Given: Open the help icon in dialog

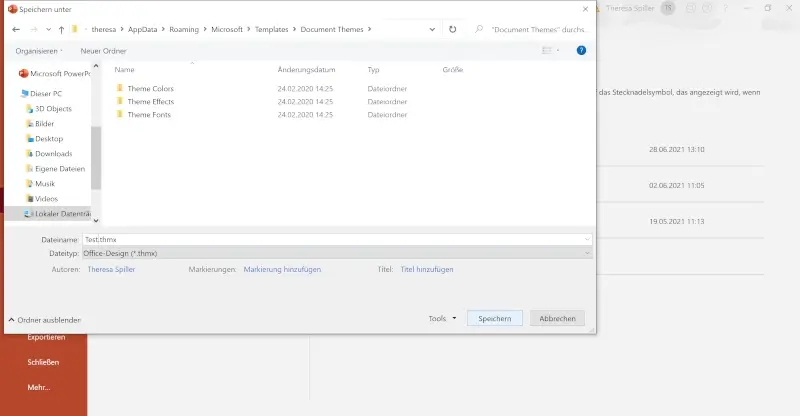Looking at the screenshot, I should [x=581, y=50].
